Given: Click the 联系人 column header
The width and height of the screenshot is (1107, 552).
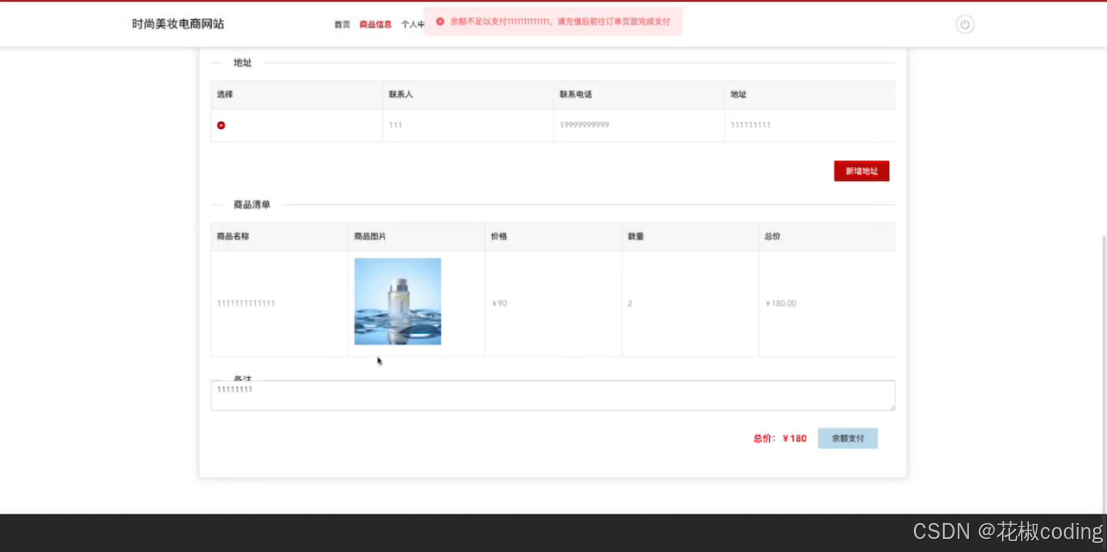Looking at the screenshot, I should (400, 95).
